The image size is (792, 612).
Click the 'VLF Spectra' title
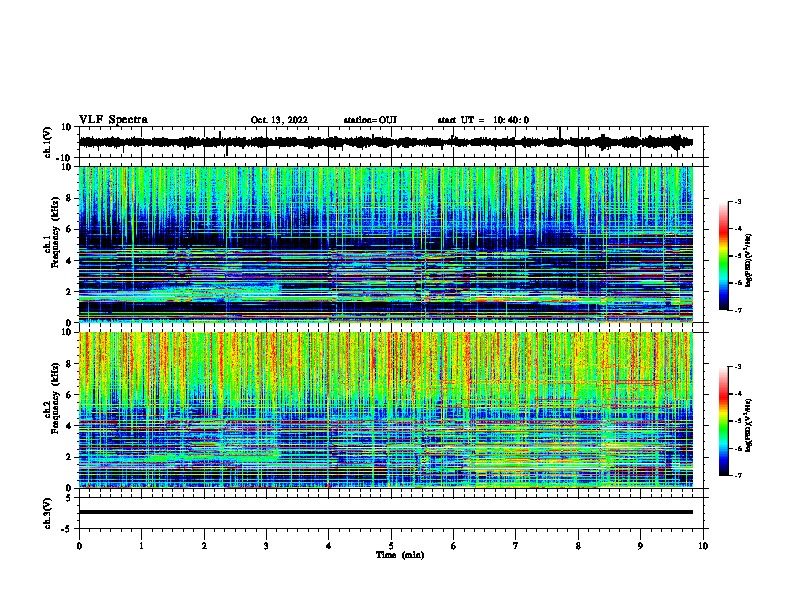(113, 120)
